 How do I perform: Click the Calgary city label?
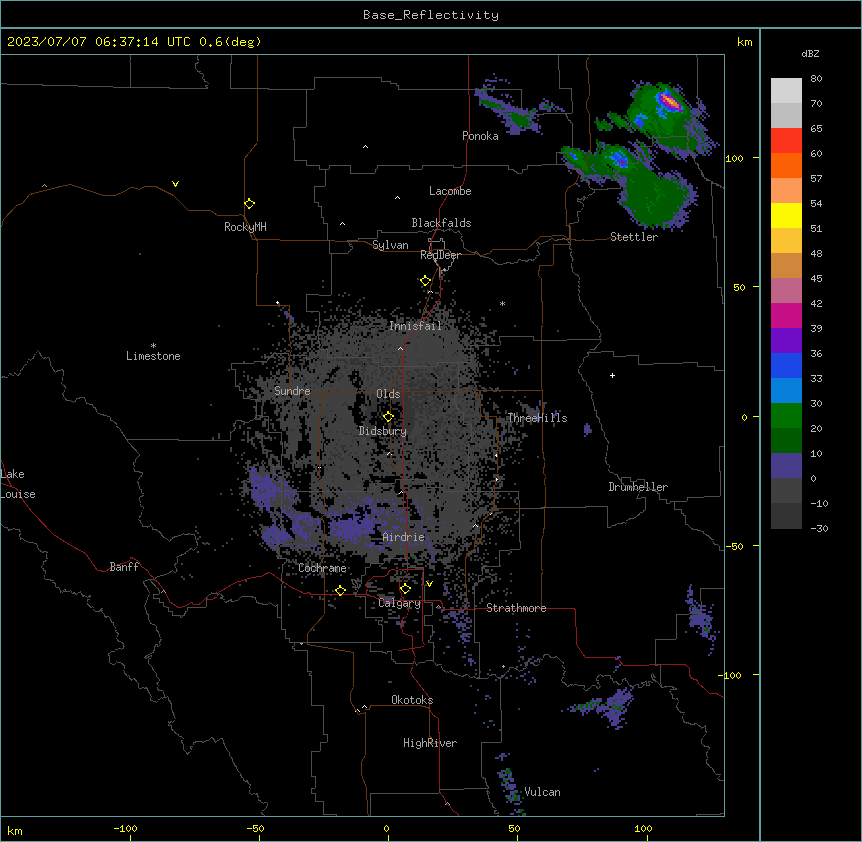(400, 603)
